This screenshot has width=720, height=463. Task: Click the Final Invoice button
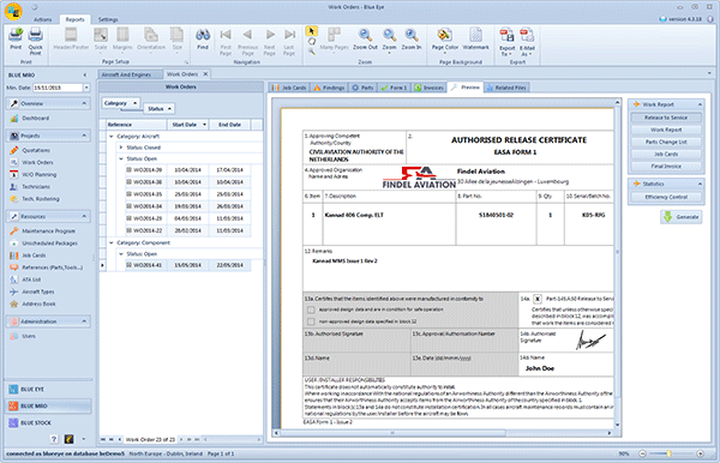point(666,166)
